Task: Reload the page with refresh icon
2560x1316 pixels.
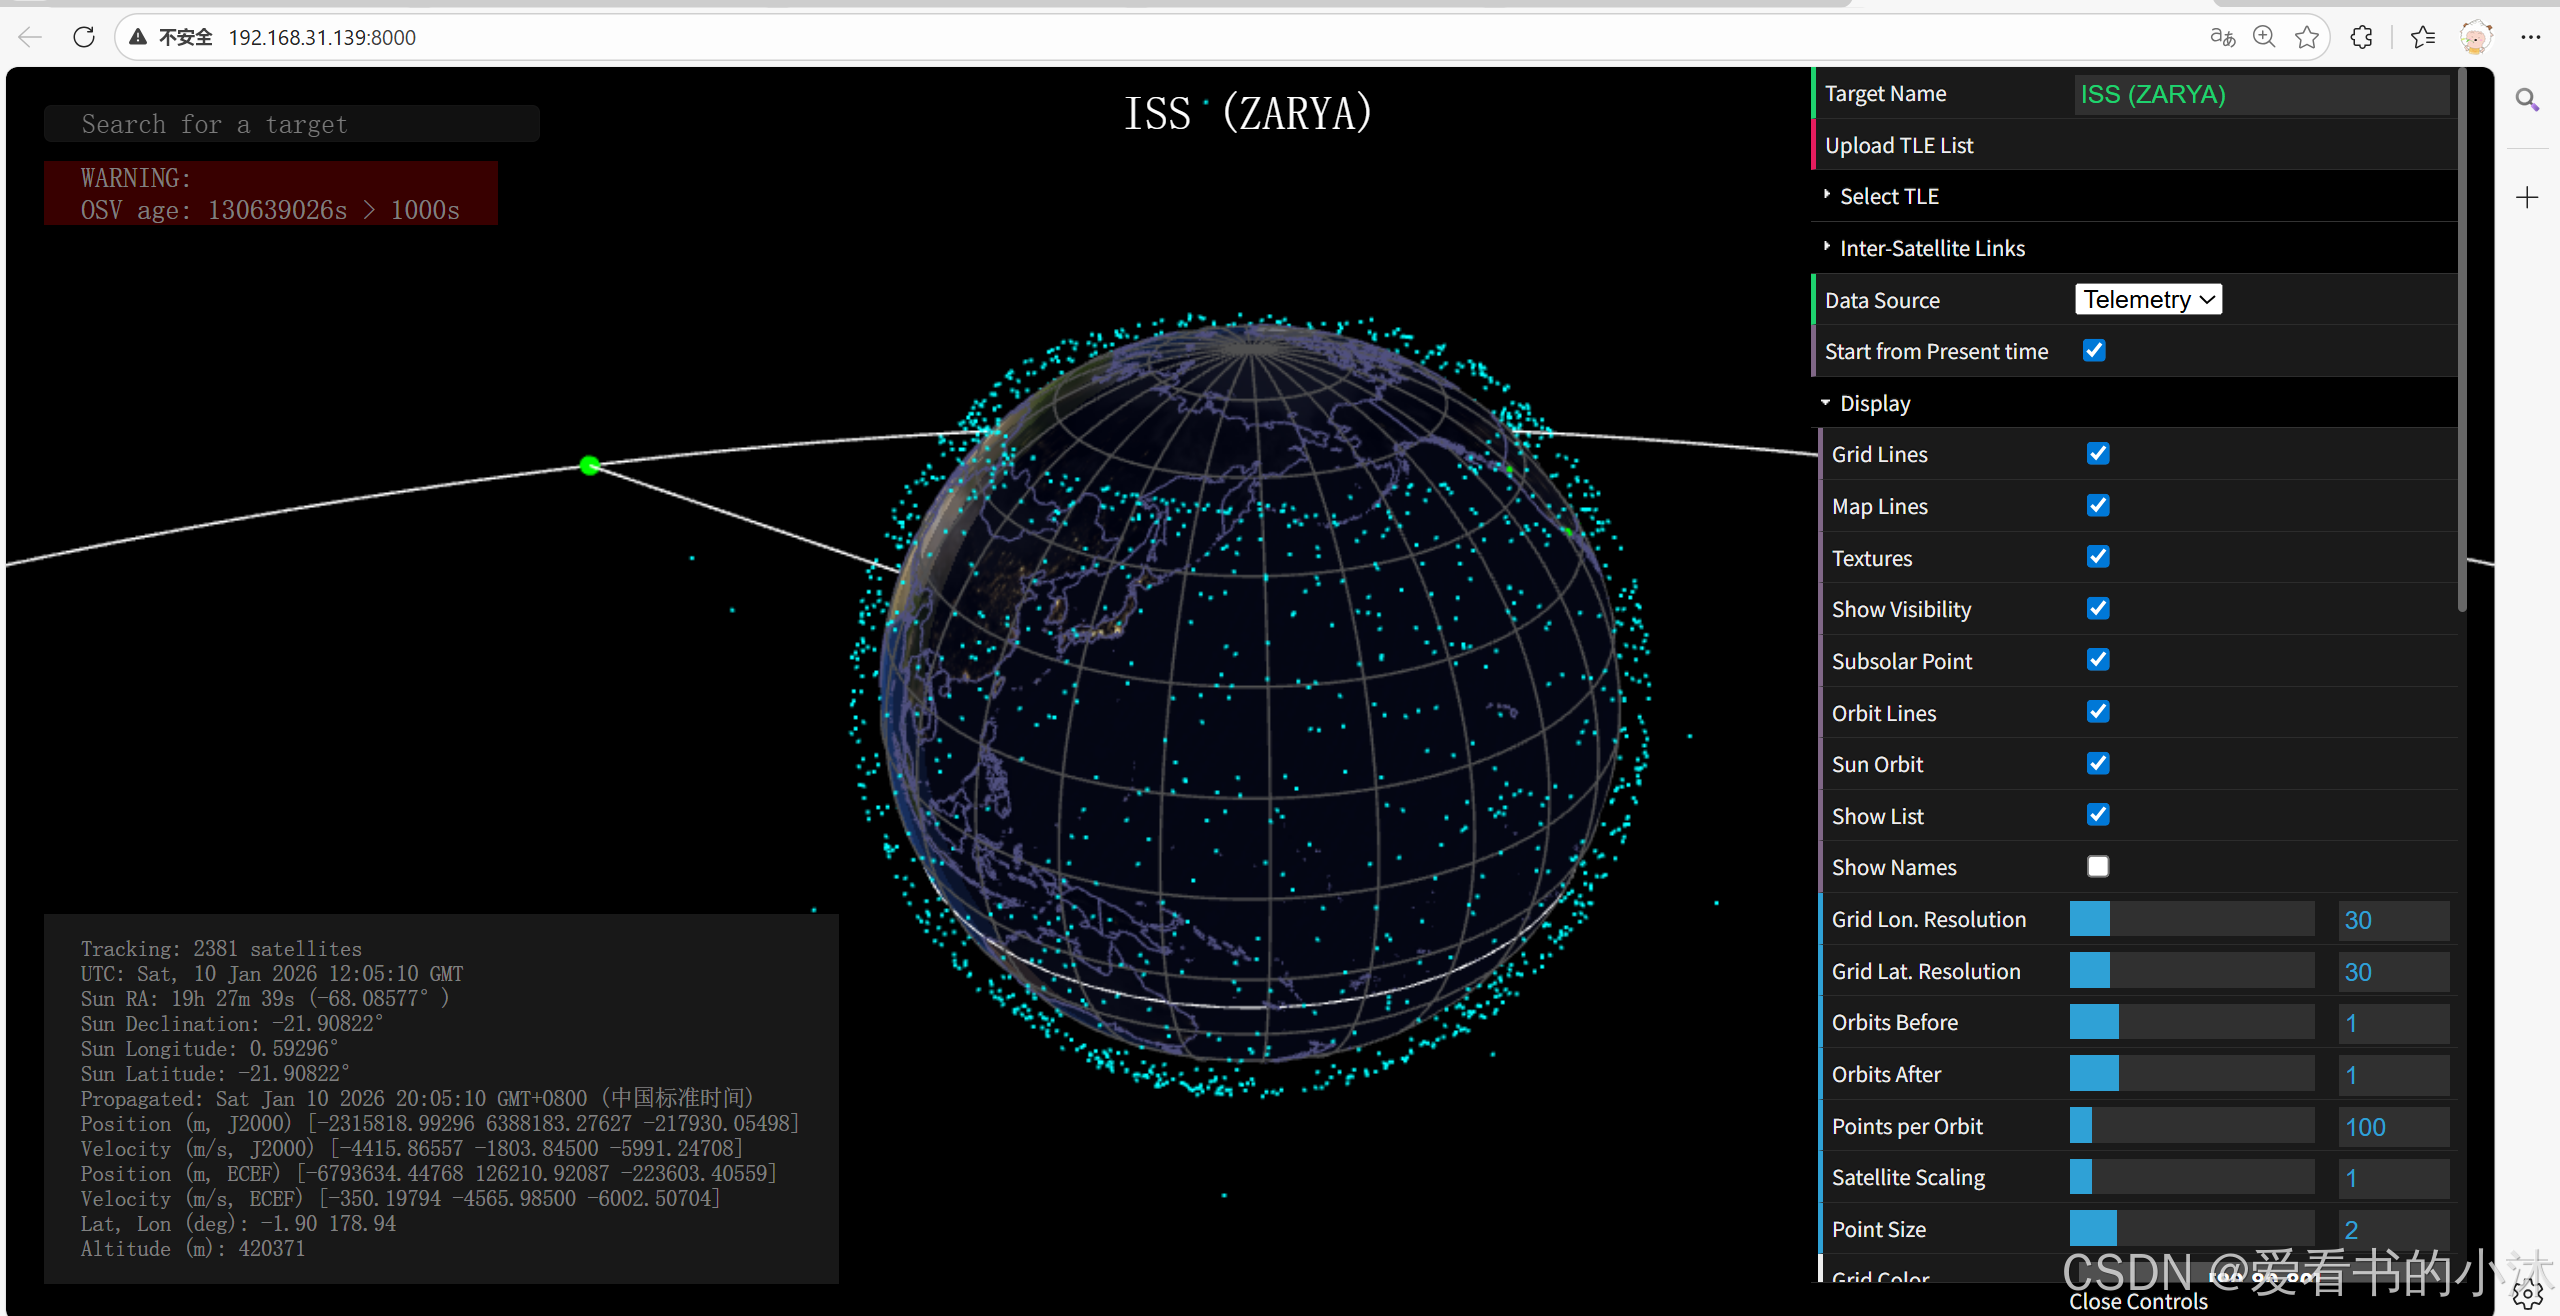Action: (x=84, y=37)
